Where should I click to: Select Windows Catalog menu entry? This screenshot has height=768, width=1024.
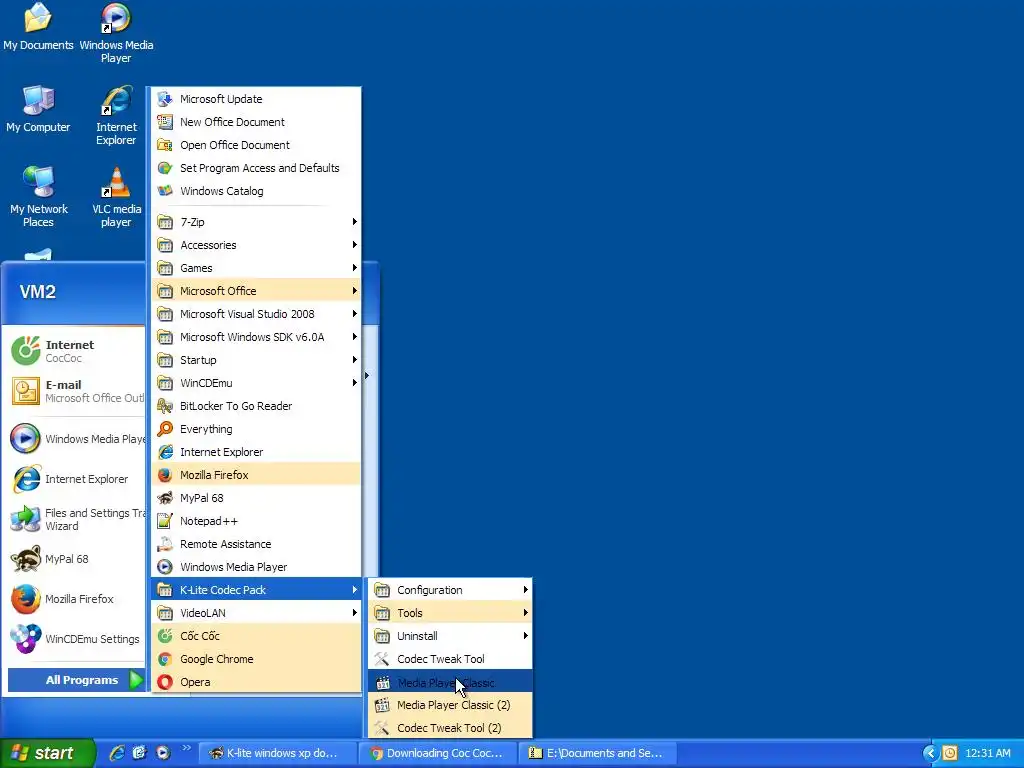(256, 191)
